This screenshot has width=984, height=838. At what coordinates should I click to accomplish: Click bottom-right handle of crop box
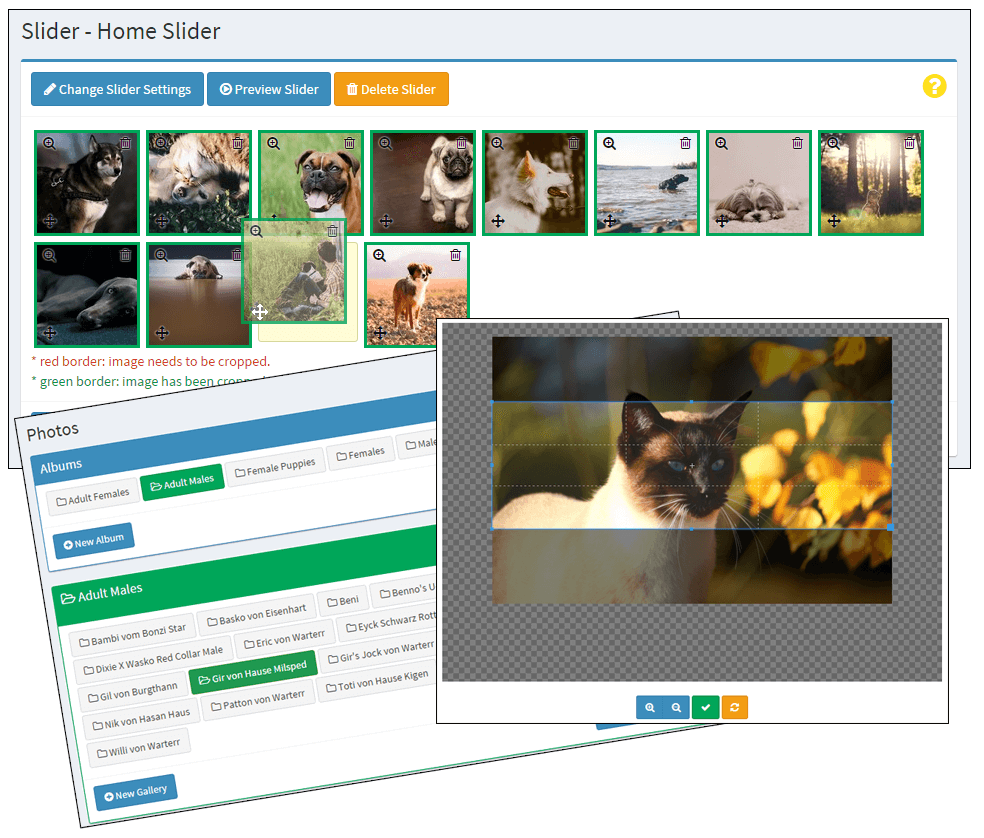pos(890,527)
